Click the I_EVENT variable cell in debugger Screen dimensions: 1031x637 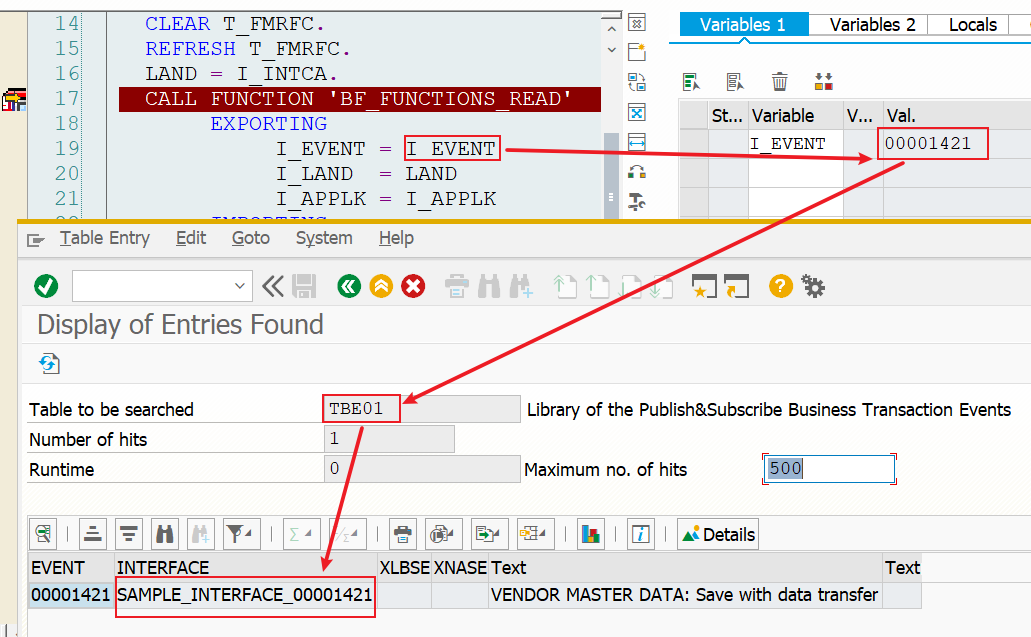click(796, 143)
